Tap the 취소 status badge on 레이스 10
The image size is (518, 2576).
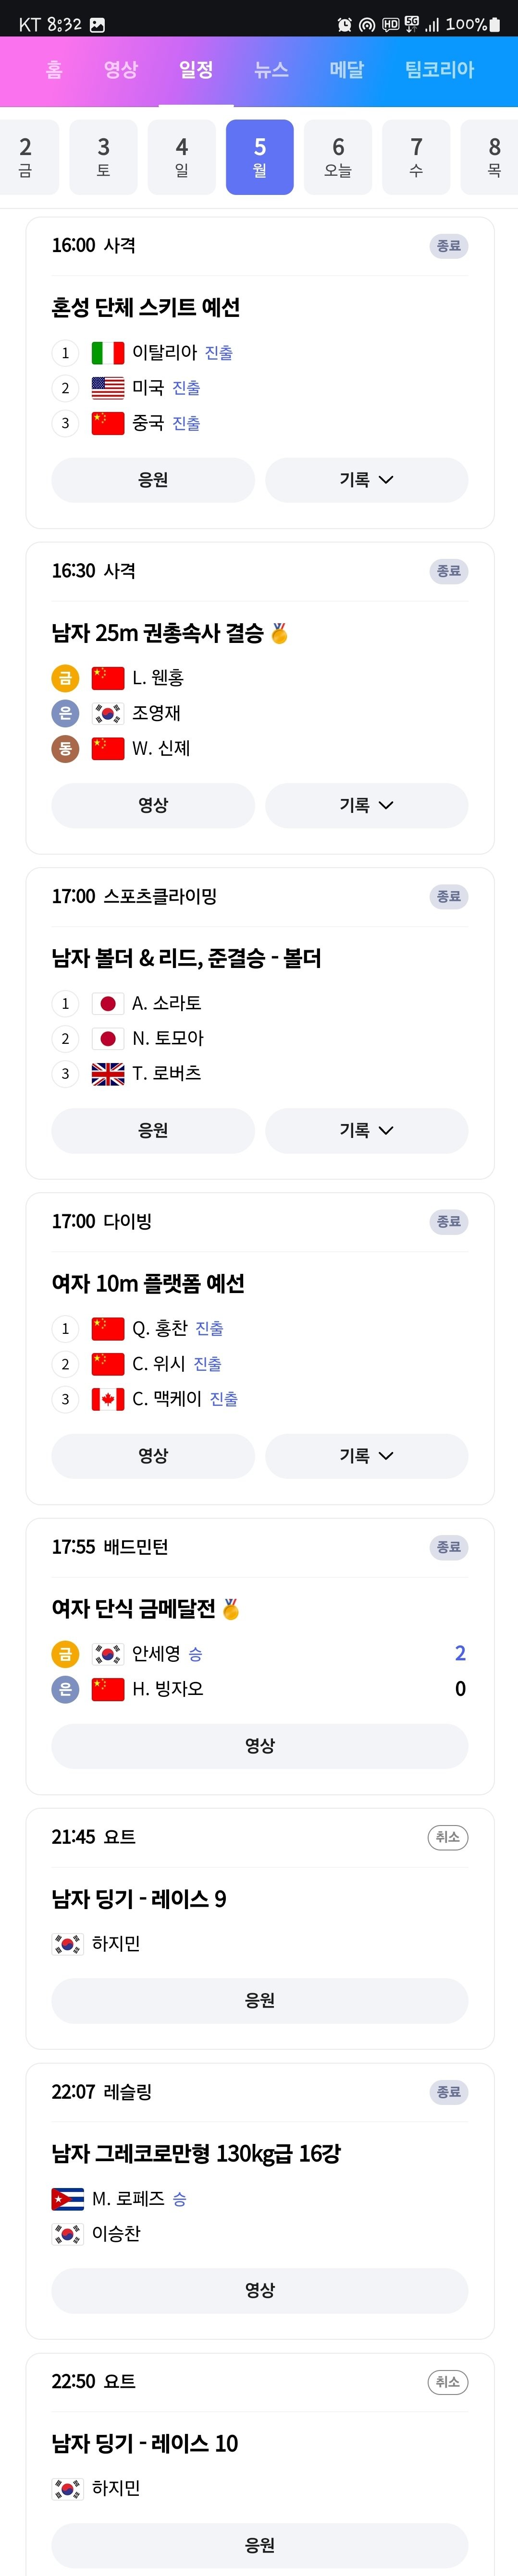tap(448, 2382)
